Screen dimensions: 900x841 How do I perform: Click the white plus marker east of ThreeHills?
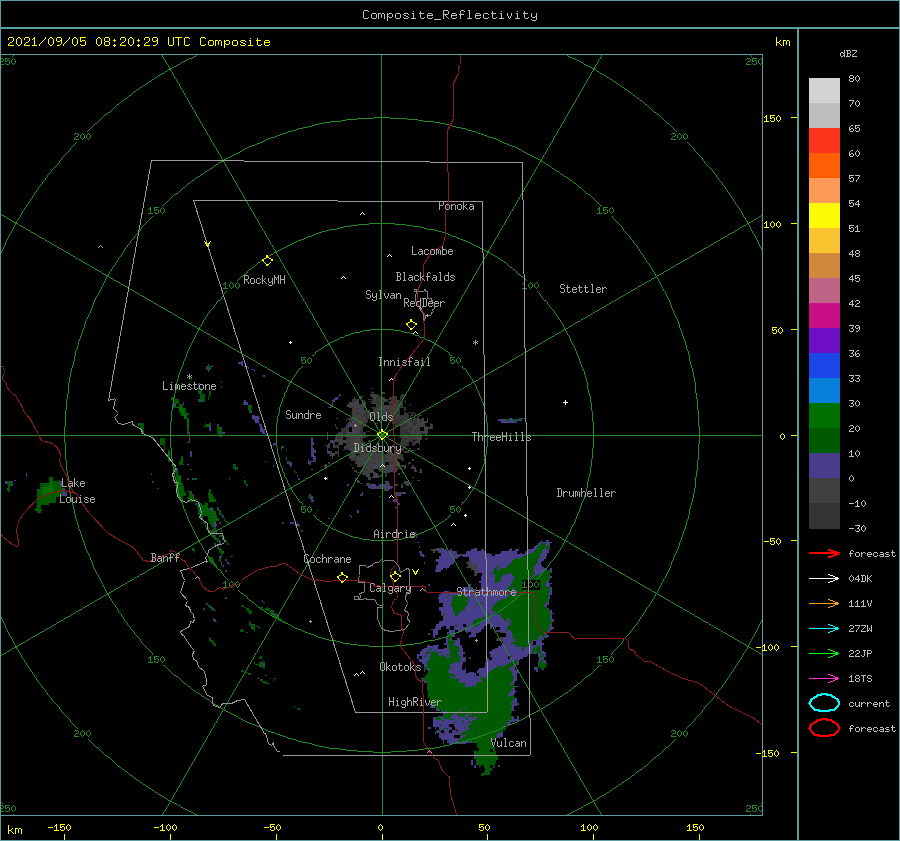[565, 402]
